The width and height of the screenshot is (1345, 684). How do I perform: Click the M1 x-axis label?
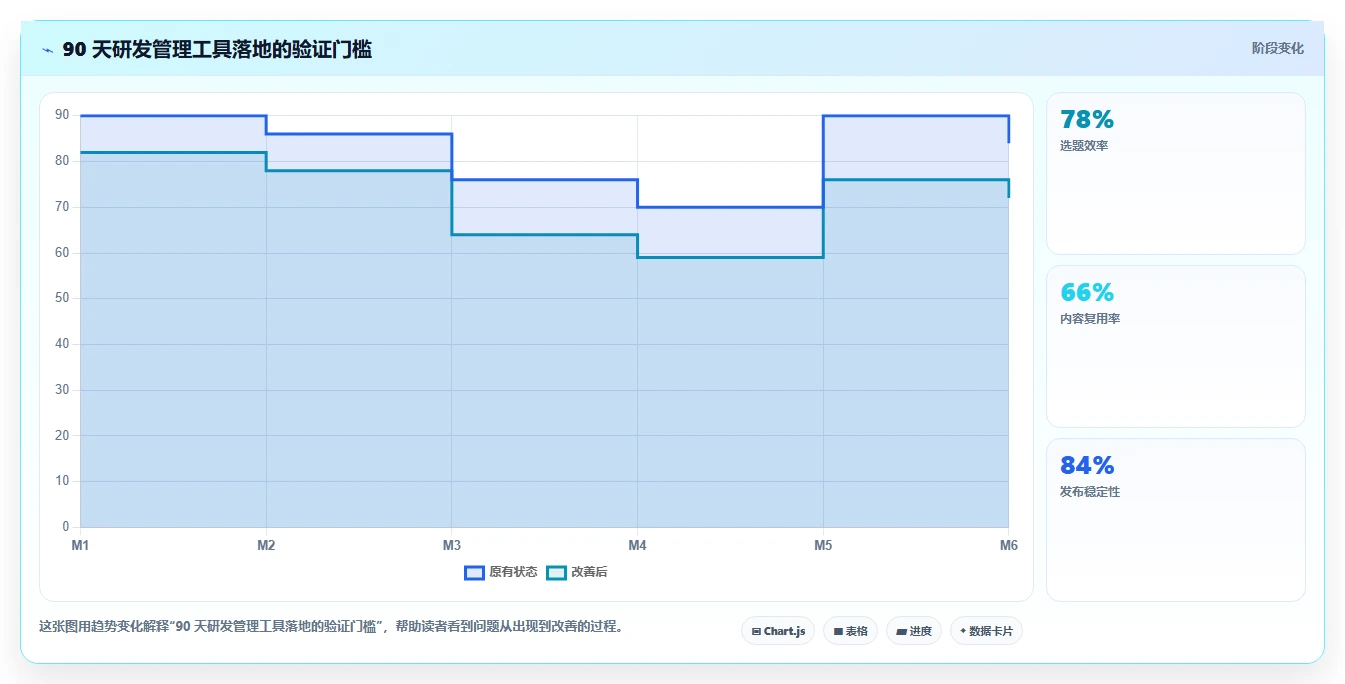tap(80, 545)
